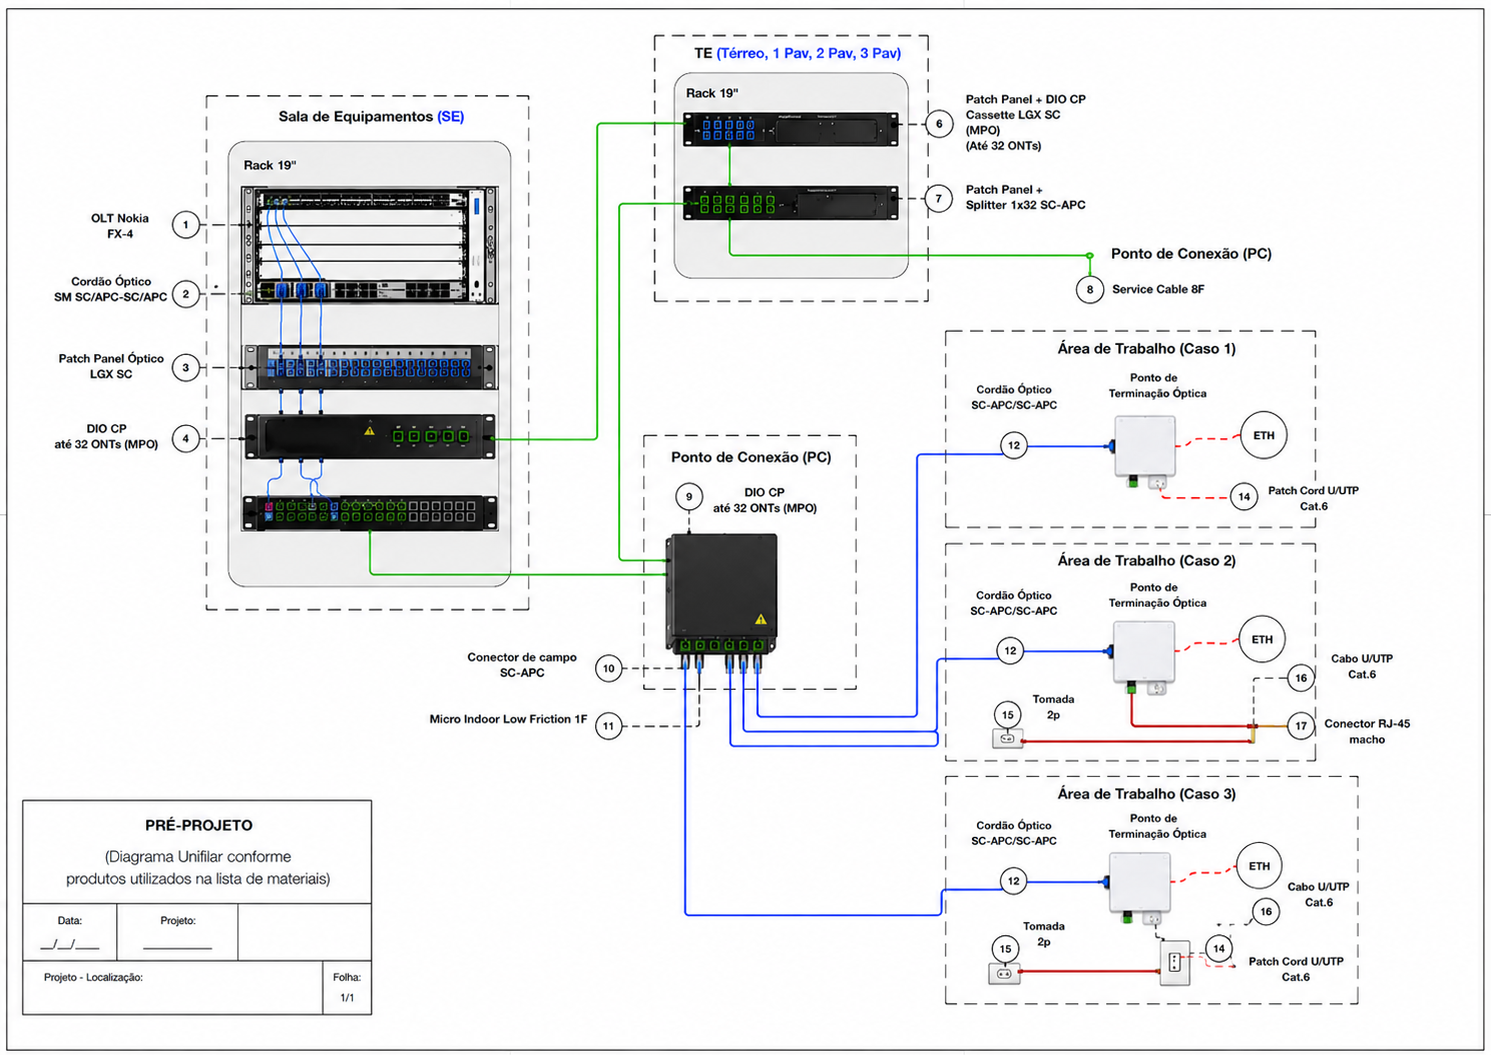Click the Projeto blank line in the title block
The width and height of the screenshot is (1491, 1055).
[177, 945]
